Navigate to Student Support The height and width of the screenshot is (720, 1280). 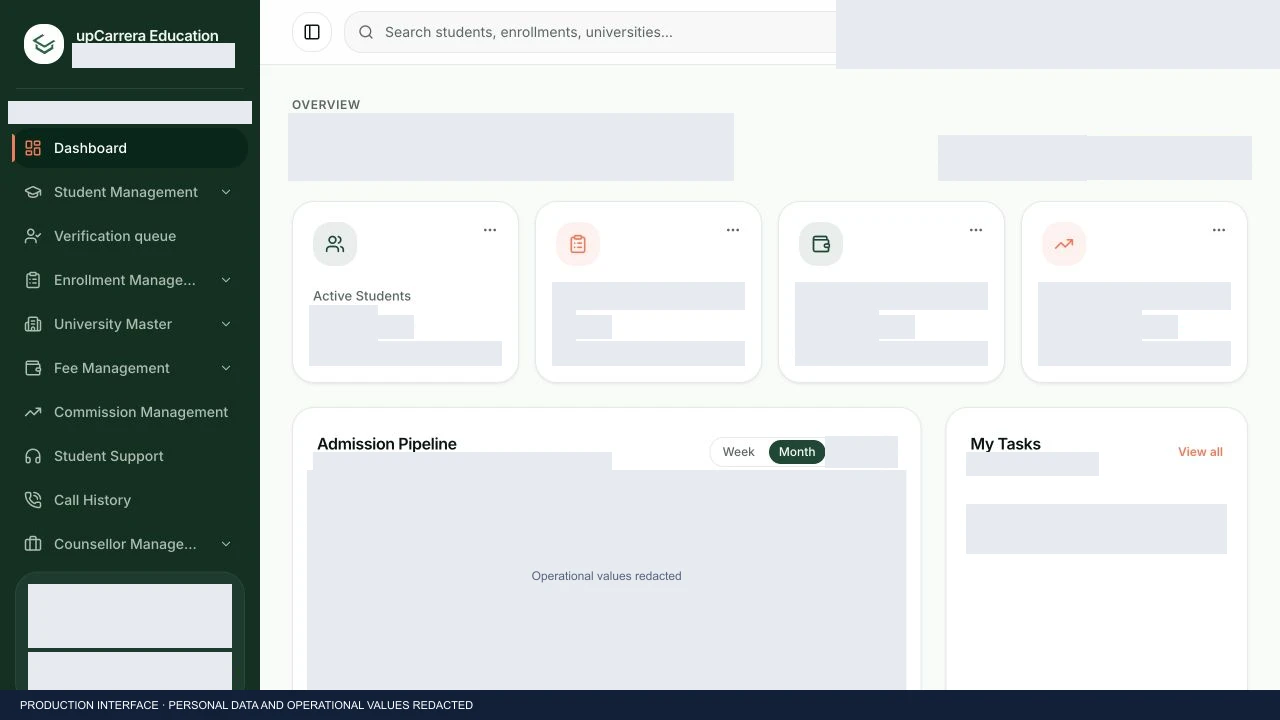(x=130, y=456)
